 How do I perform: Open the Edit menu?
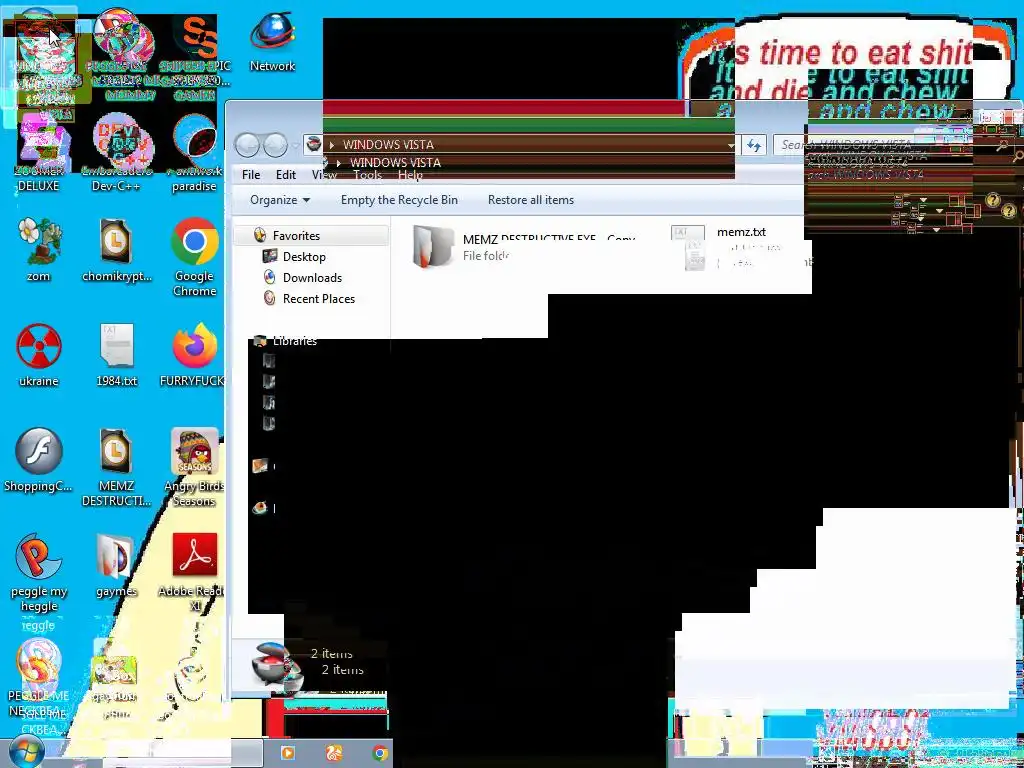tap(285, 175)
